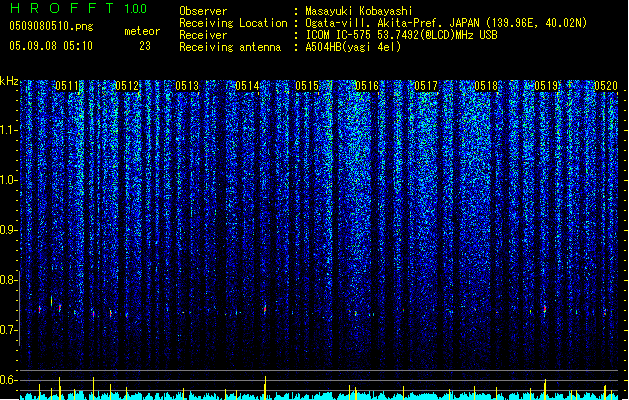Click the 0.6 kHz axis label
The image size is (629, 400).
[x=8, y=380]
